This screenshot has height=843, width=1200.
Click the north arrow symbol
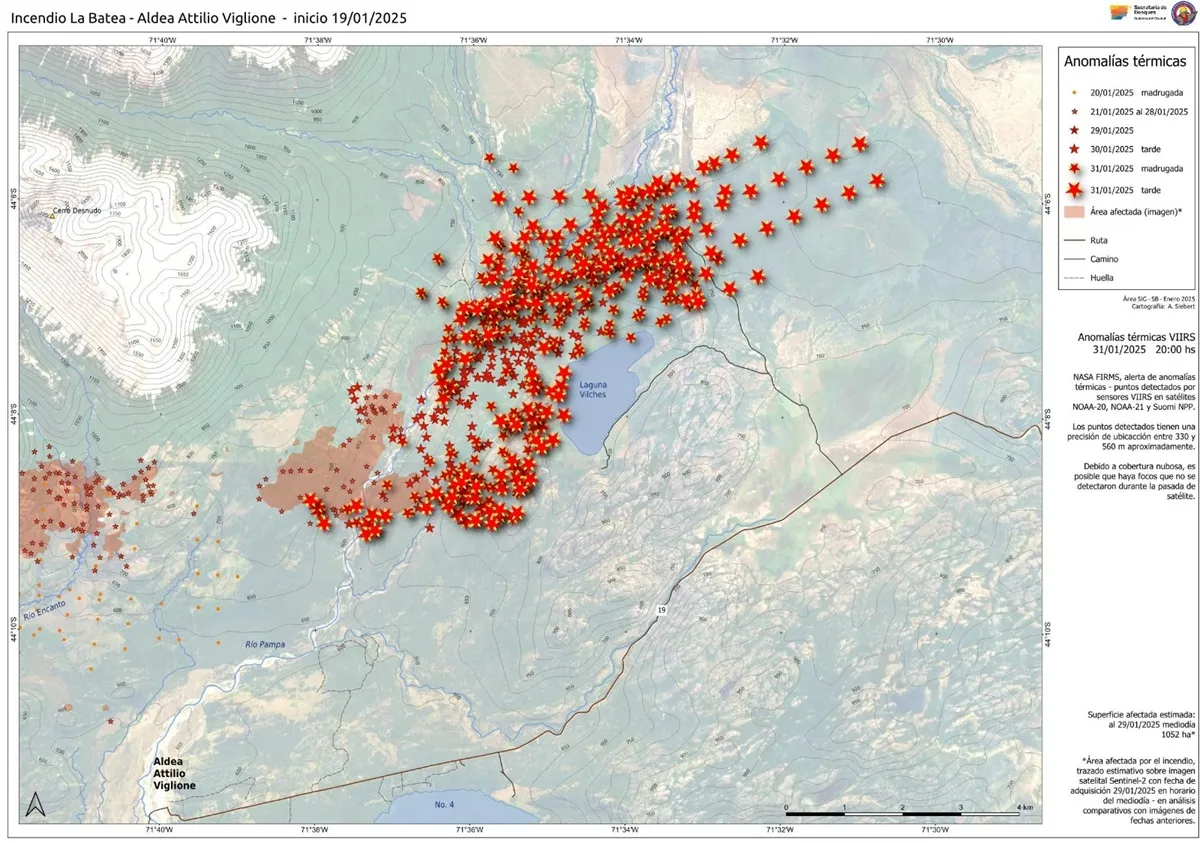tap(35, 804)
